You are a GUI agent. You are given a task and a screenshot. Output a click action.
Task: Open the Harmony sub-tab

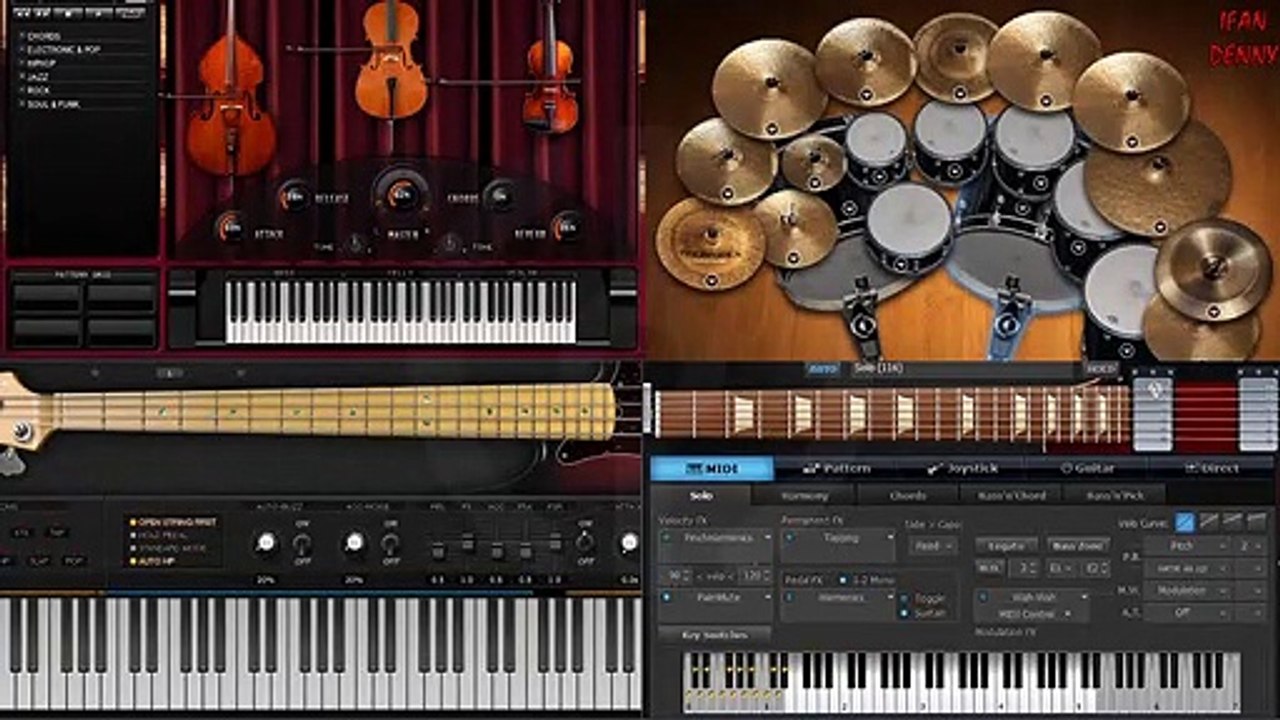pos(804,495)
